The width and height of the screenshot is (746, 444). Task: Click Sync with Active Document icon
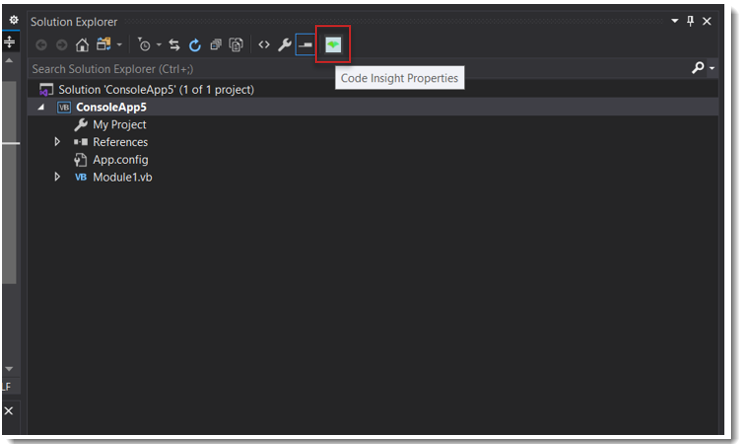(x=174, y=45)
